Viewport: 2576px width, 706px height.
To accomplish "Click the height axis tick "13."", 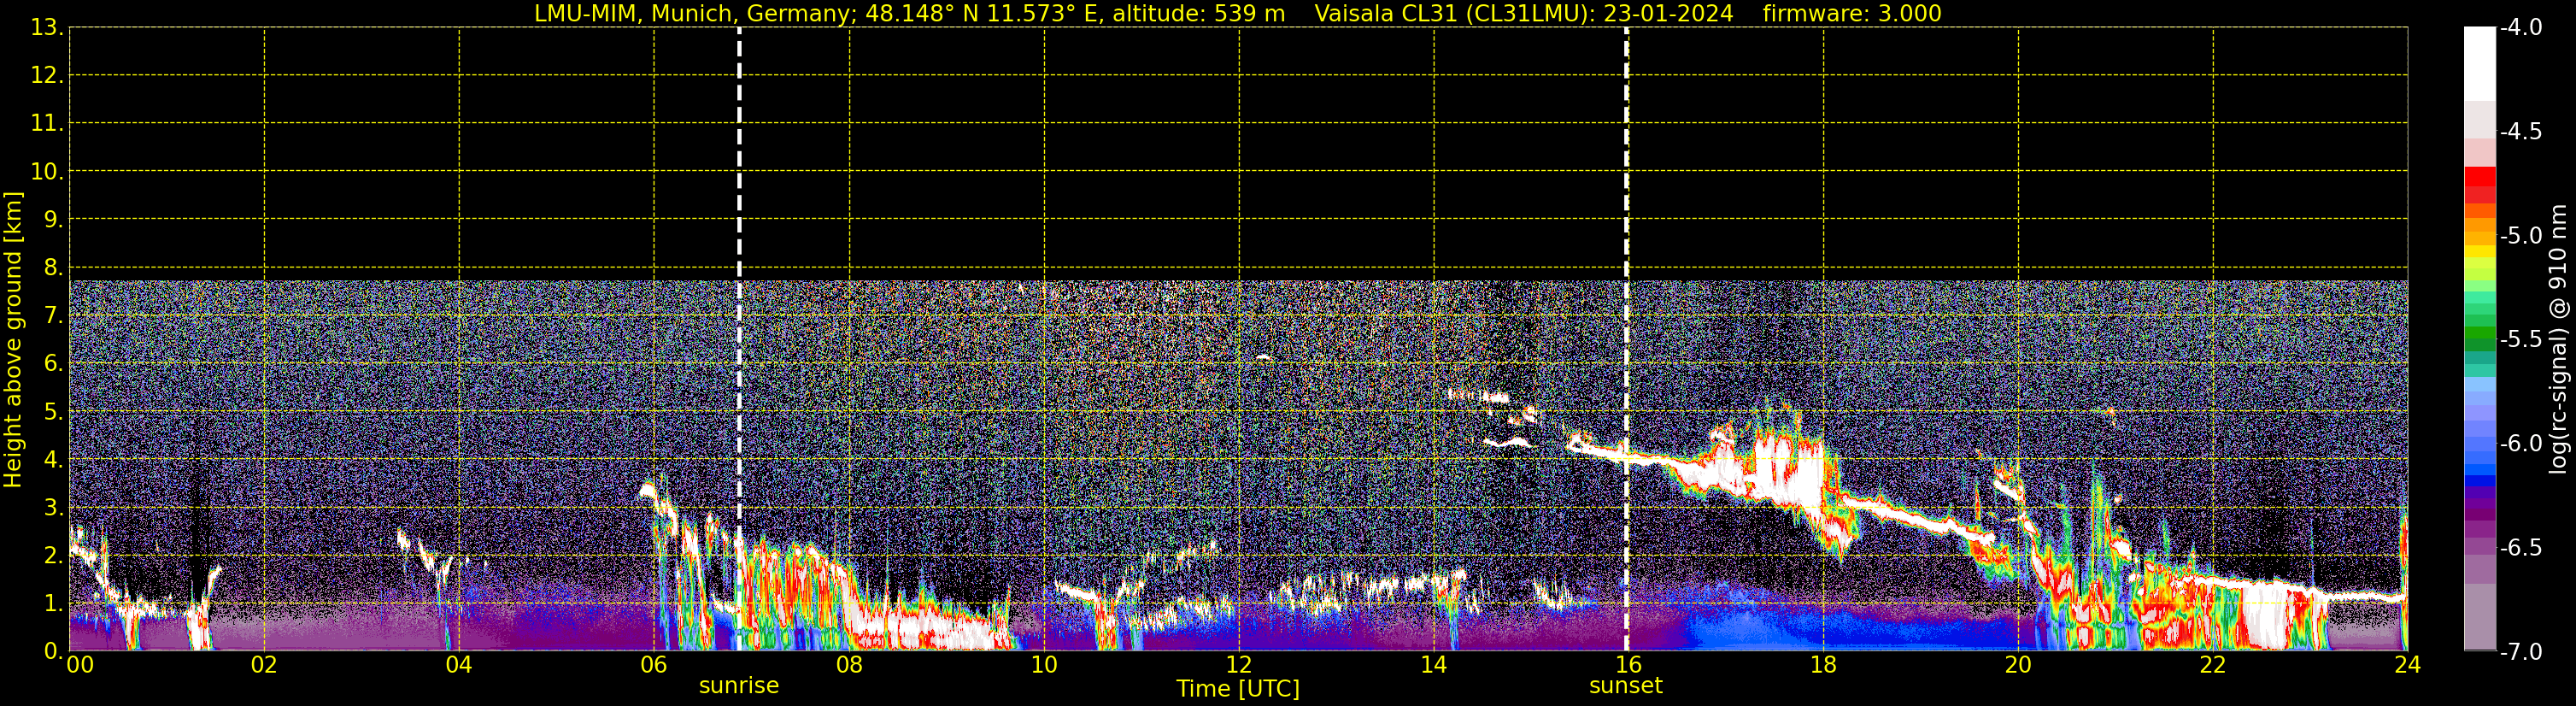I will pyautogui.click(x=47, y=28).
